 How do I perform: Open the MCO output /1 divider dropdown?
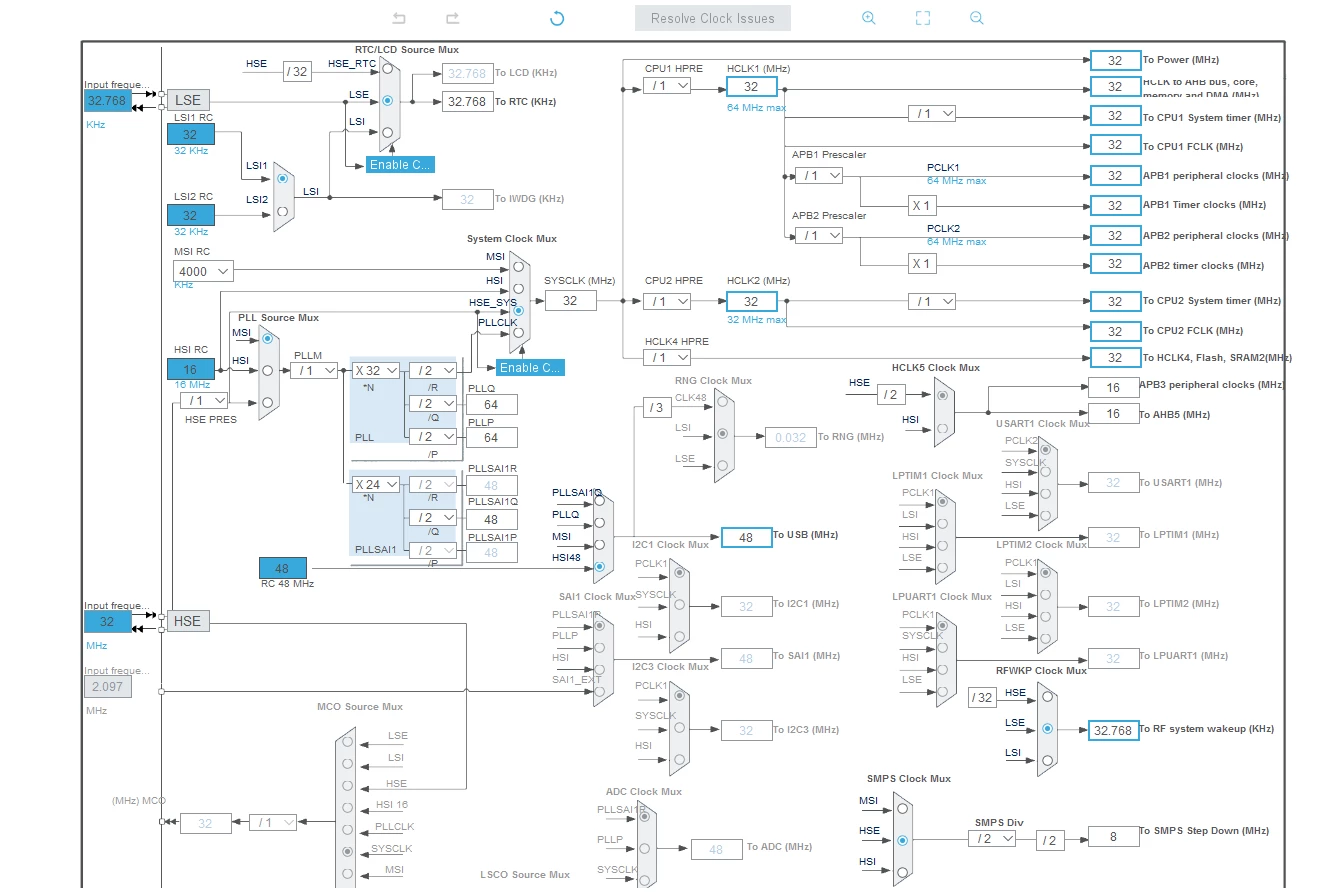(x=273, y=822)
